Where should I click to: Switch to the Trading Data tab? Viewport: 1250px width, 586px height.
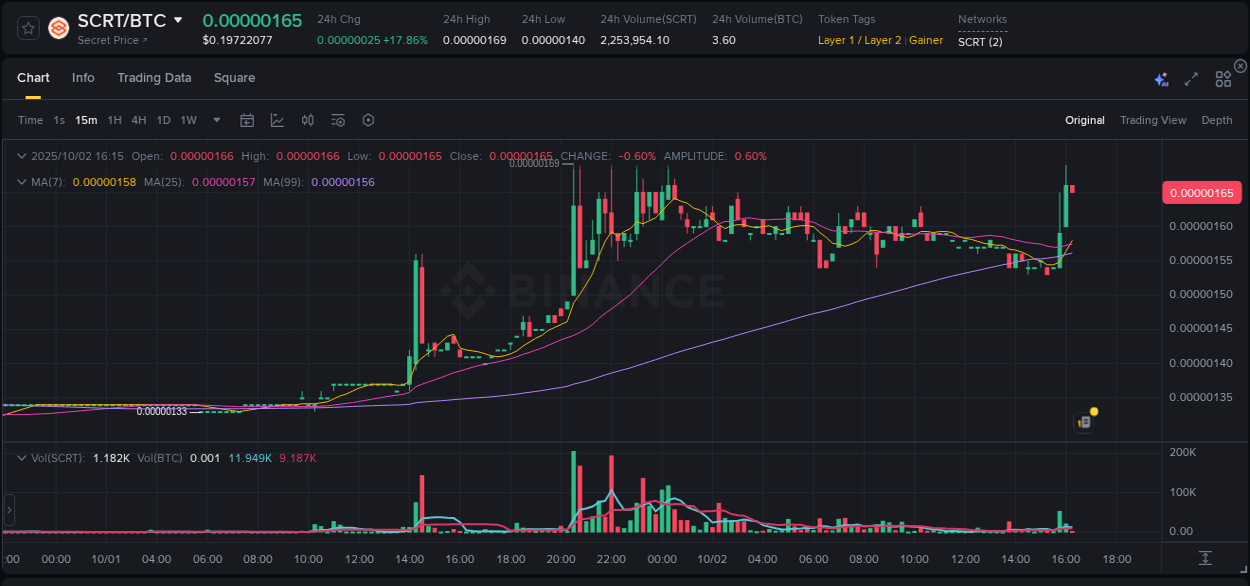pyautogui.click(x=154, y=78)
